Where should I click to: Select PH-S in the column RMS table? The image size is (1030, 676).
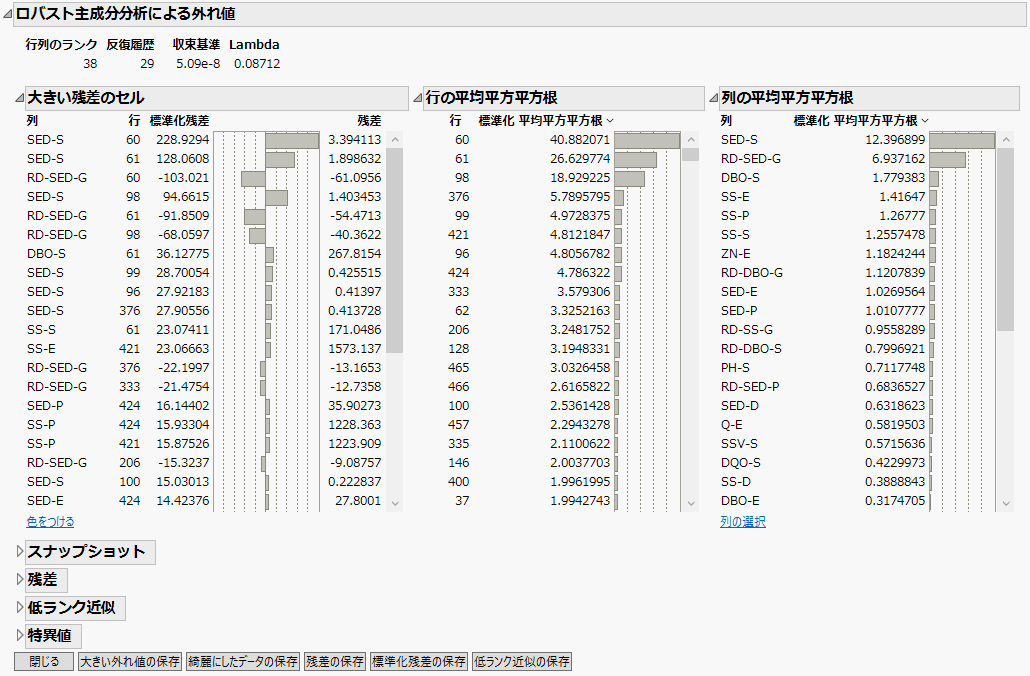pyautogui.click(x=735, y=368)
